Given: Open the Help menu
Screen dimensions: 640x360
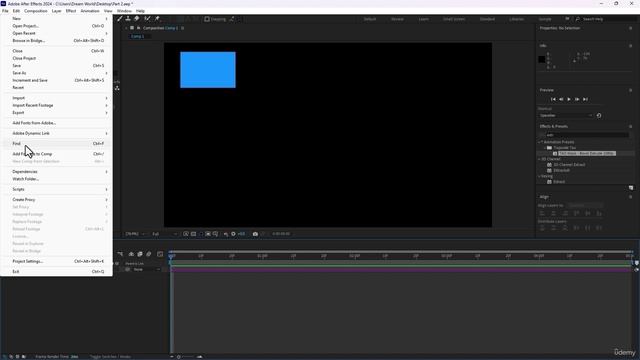Looking at the screenshot, I should (x=140, y=11).
